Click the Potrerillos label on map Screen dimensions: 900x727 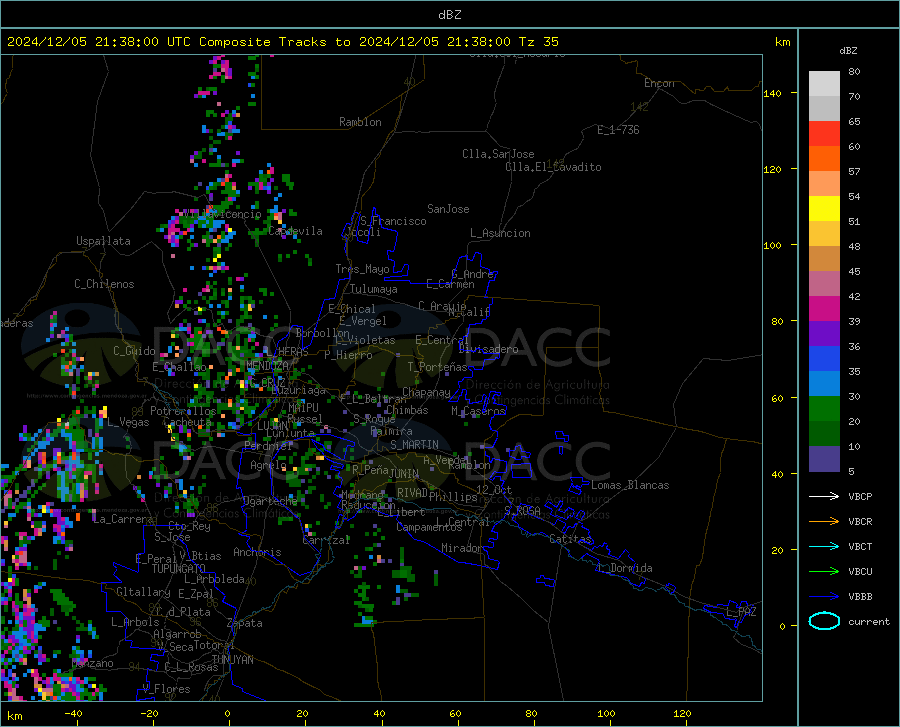[x=183, y=411]
